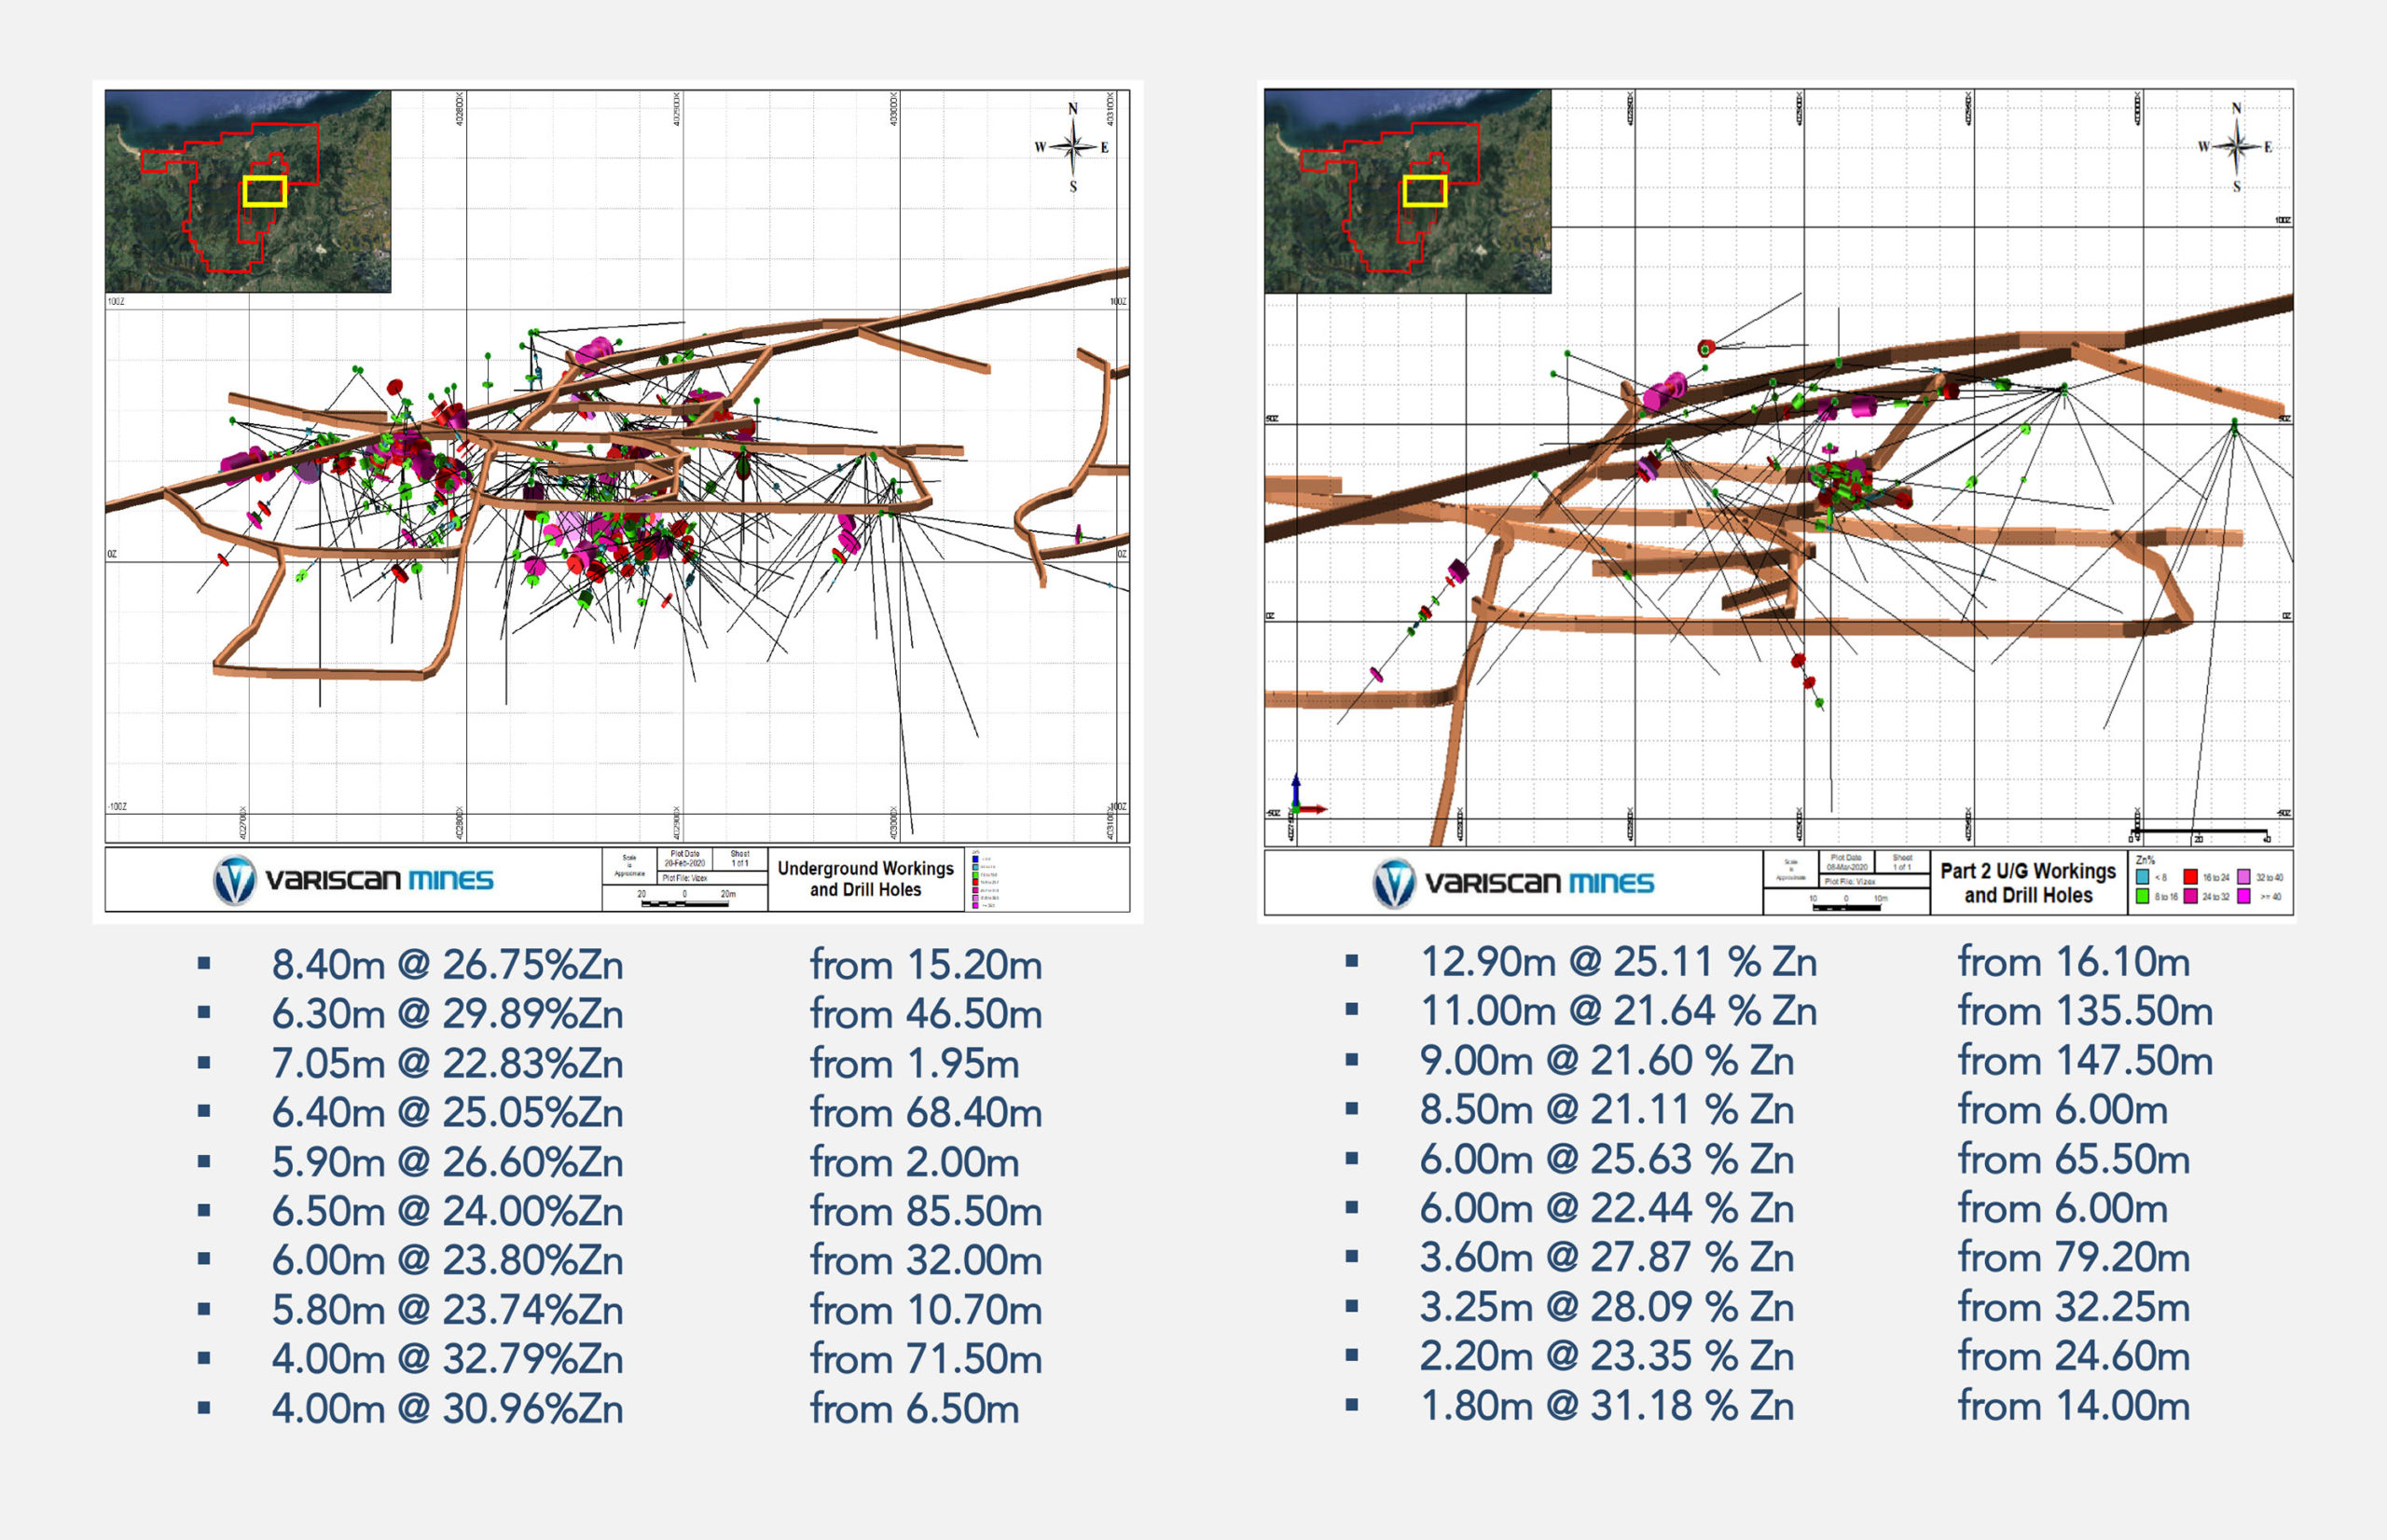
Task: Click '4.00m @ 30.96%Zn'
Action: 447,1409
